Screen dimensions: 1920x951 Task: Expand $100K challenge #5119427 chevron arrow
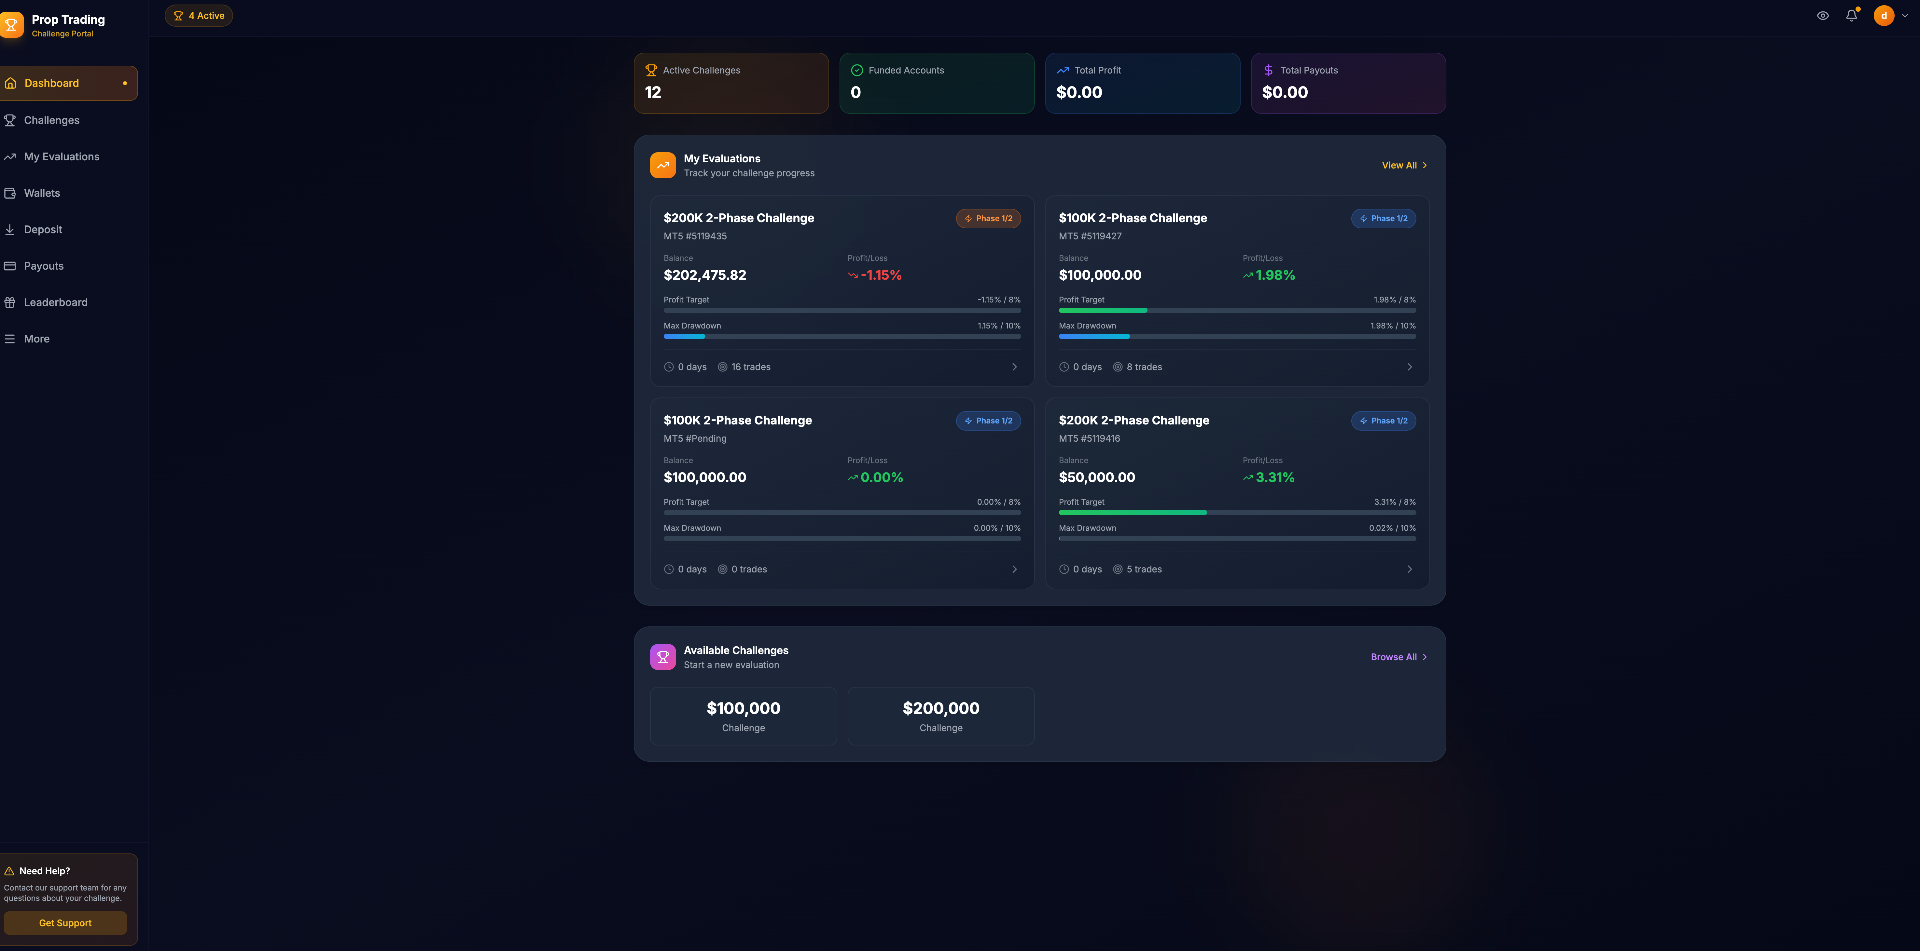point(1409,367)
